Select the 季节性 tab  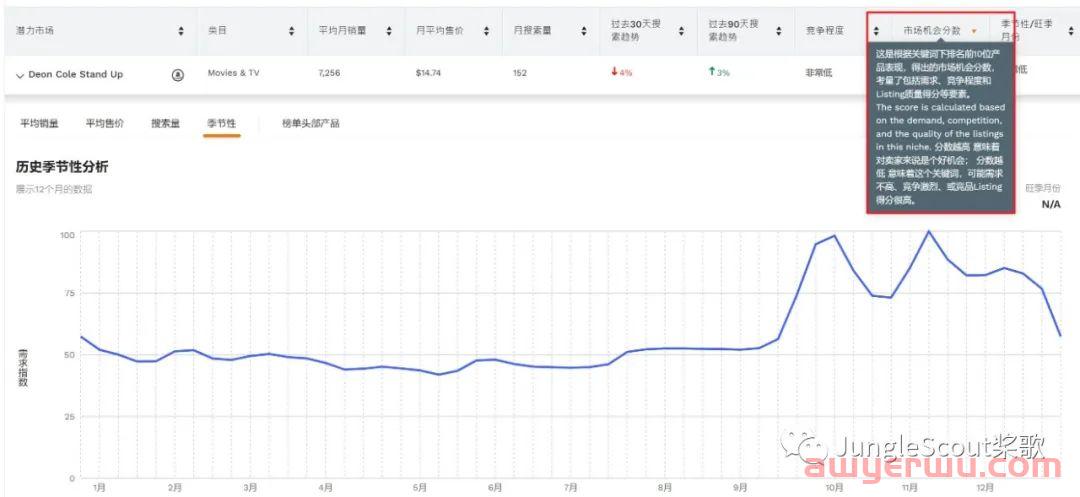pos(221,123)
